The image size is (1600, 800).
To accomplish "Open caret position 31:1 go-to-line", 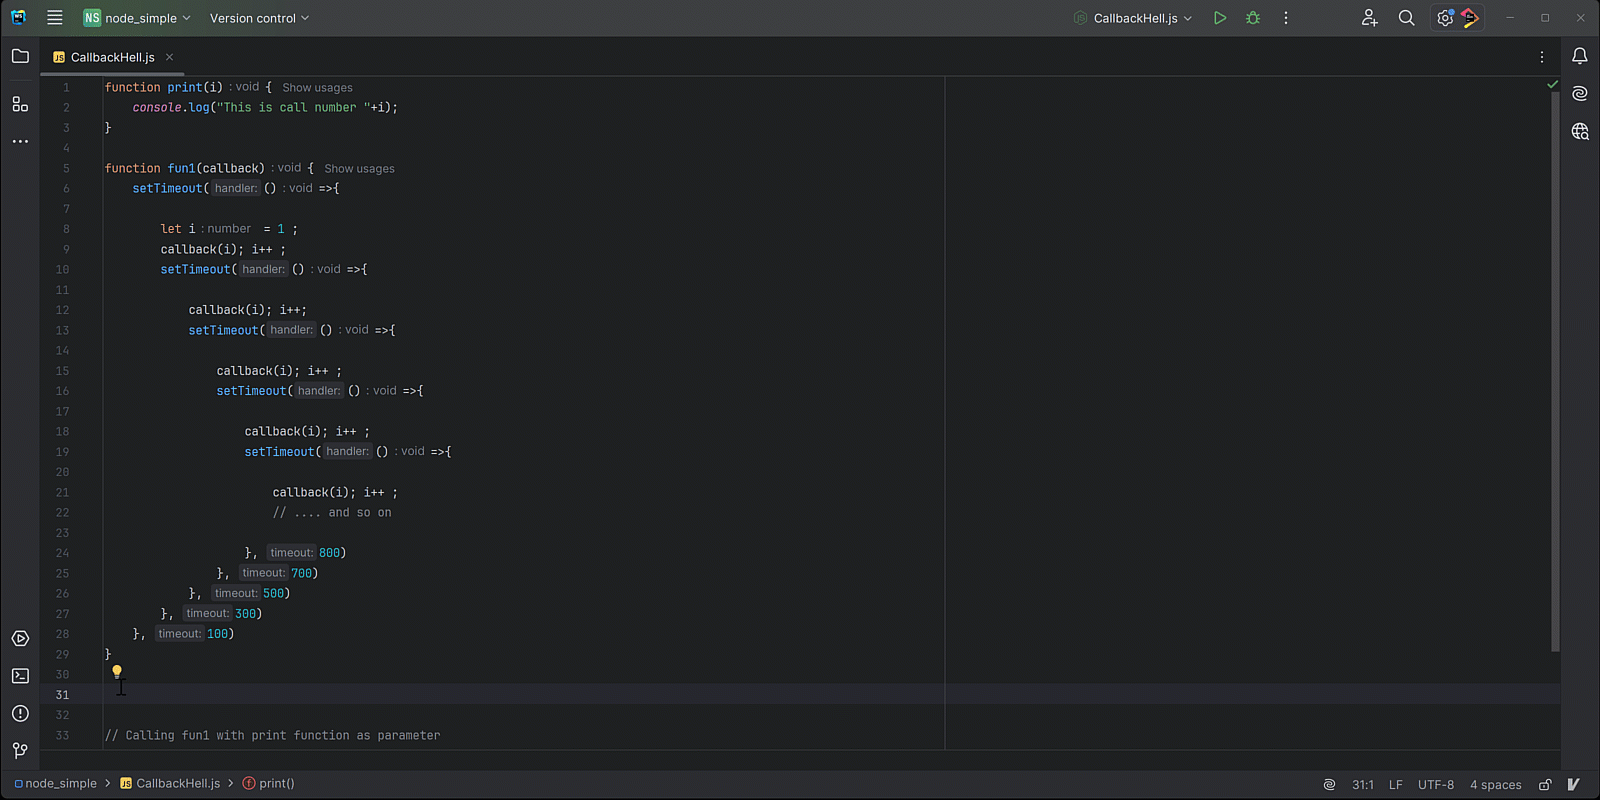I will click(x=1362, y=785).
